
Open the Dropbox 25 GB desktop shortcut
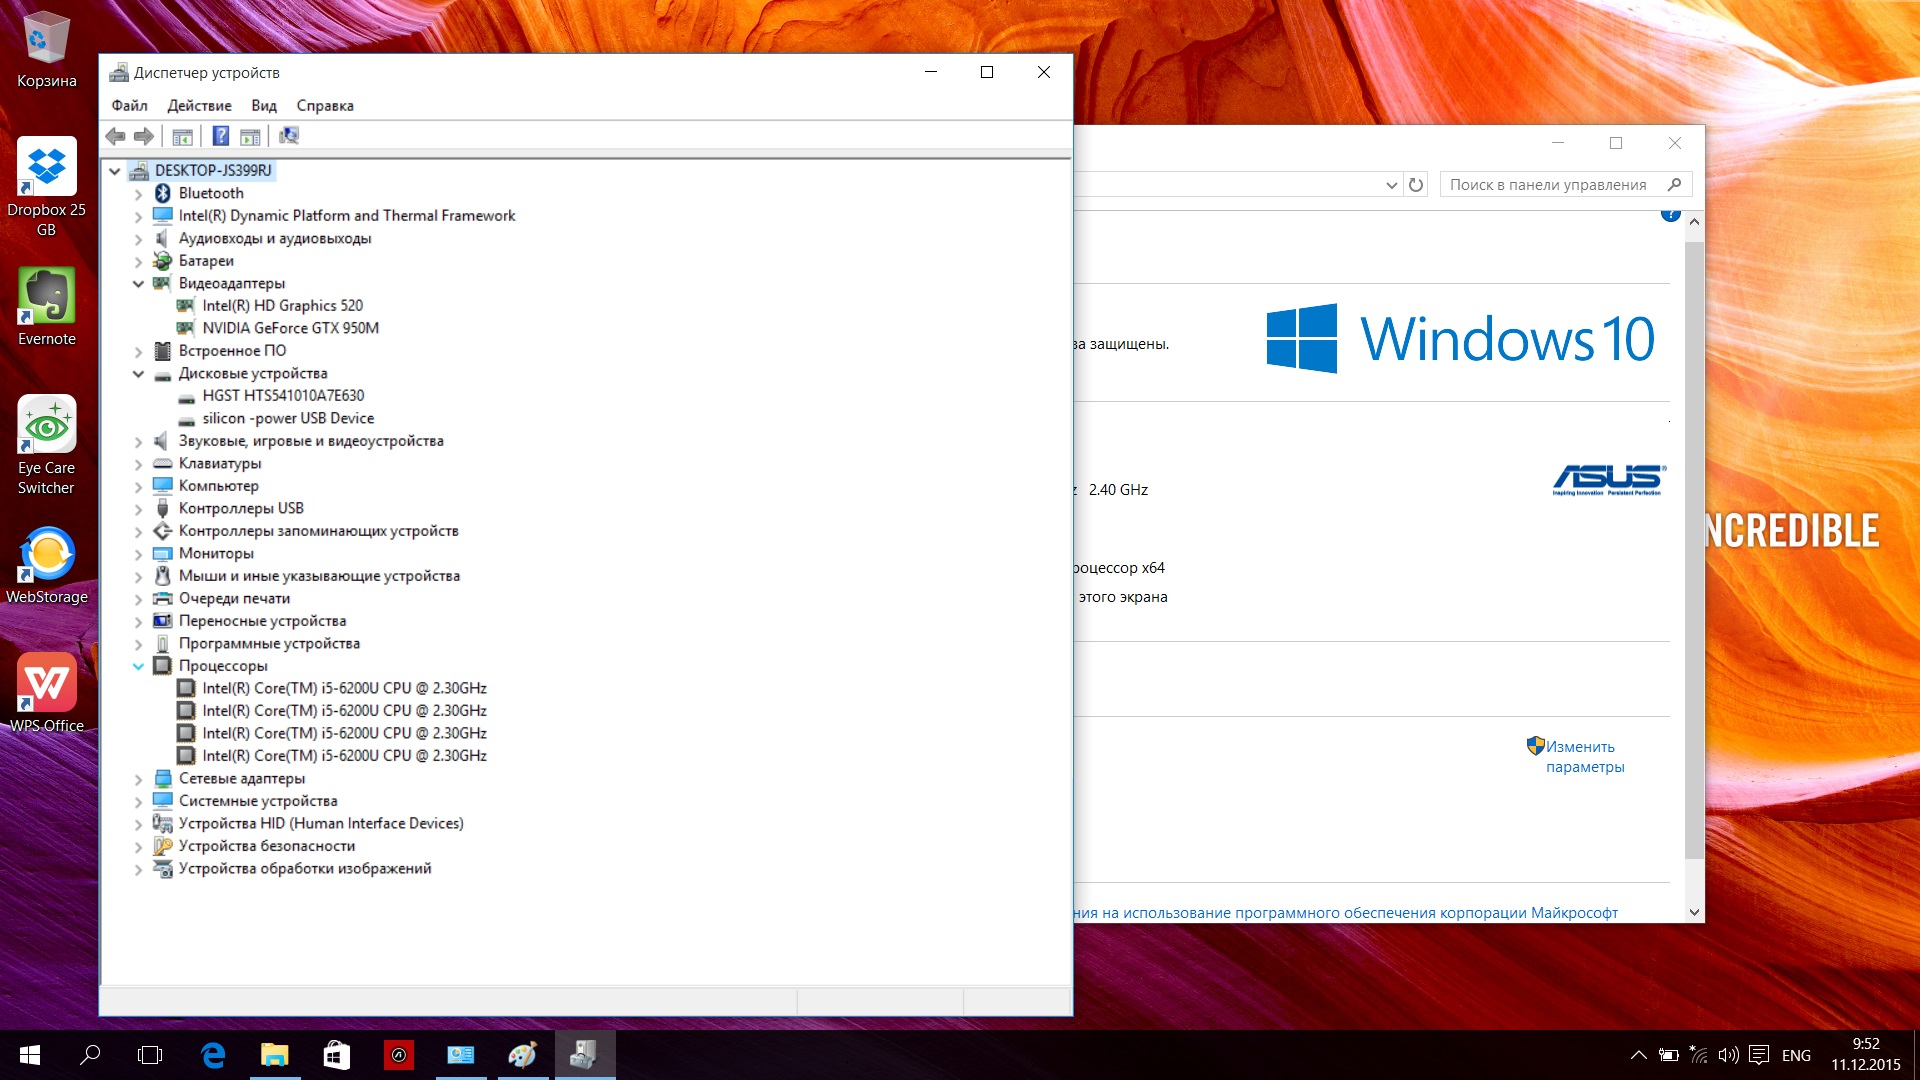pos(47,188)
